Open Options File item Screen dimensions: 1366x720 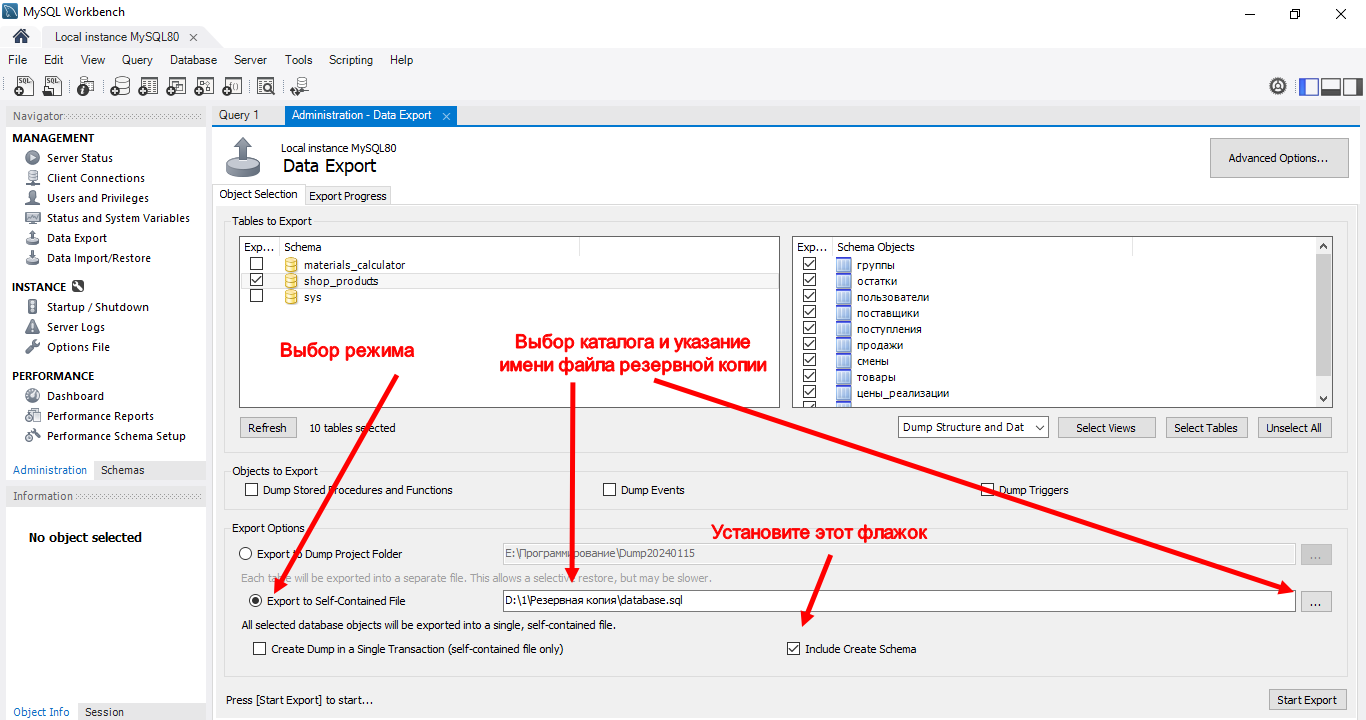click(78, 347)
